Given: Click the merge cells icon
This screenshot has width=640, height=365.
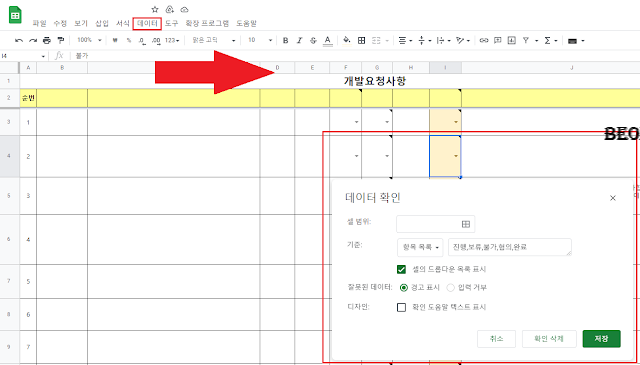Looking at the screenshot, I should point(376,40).
